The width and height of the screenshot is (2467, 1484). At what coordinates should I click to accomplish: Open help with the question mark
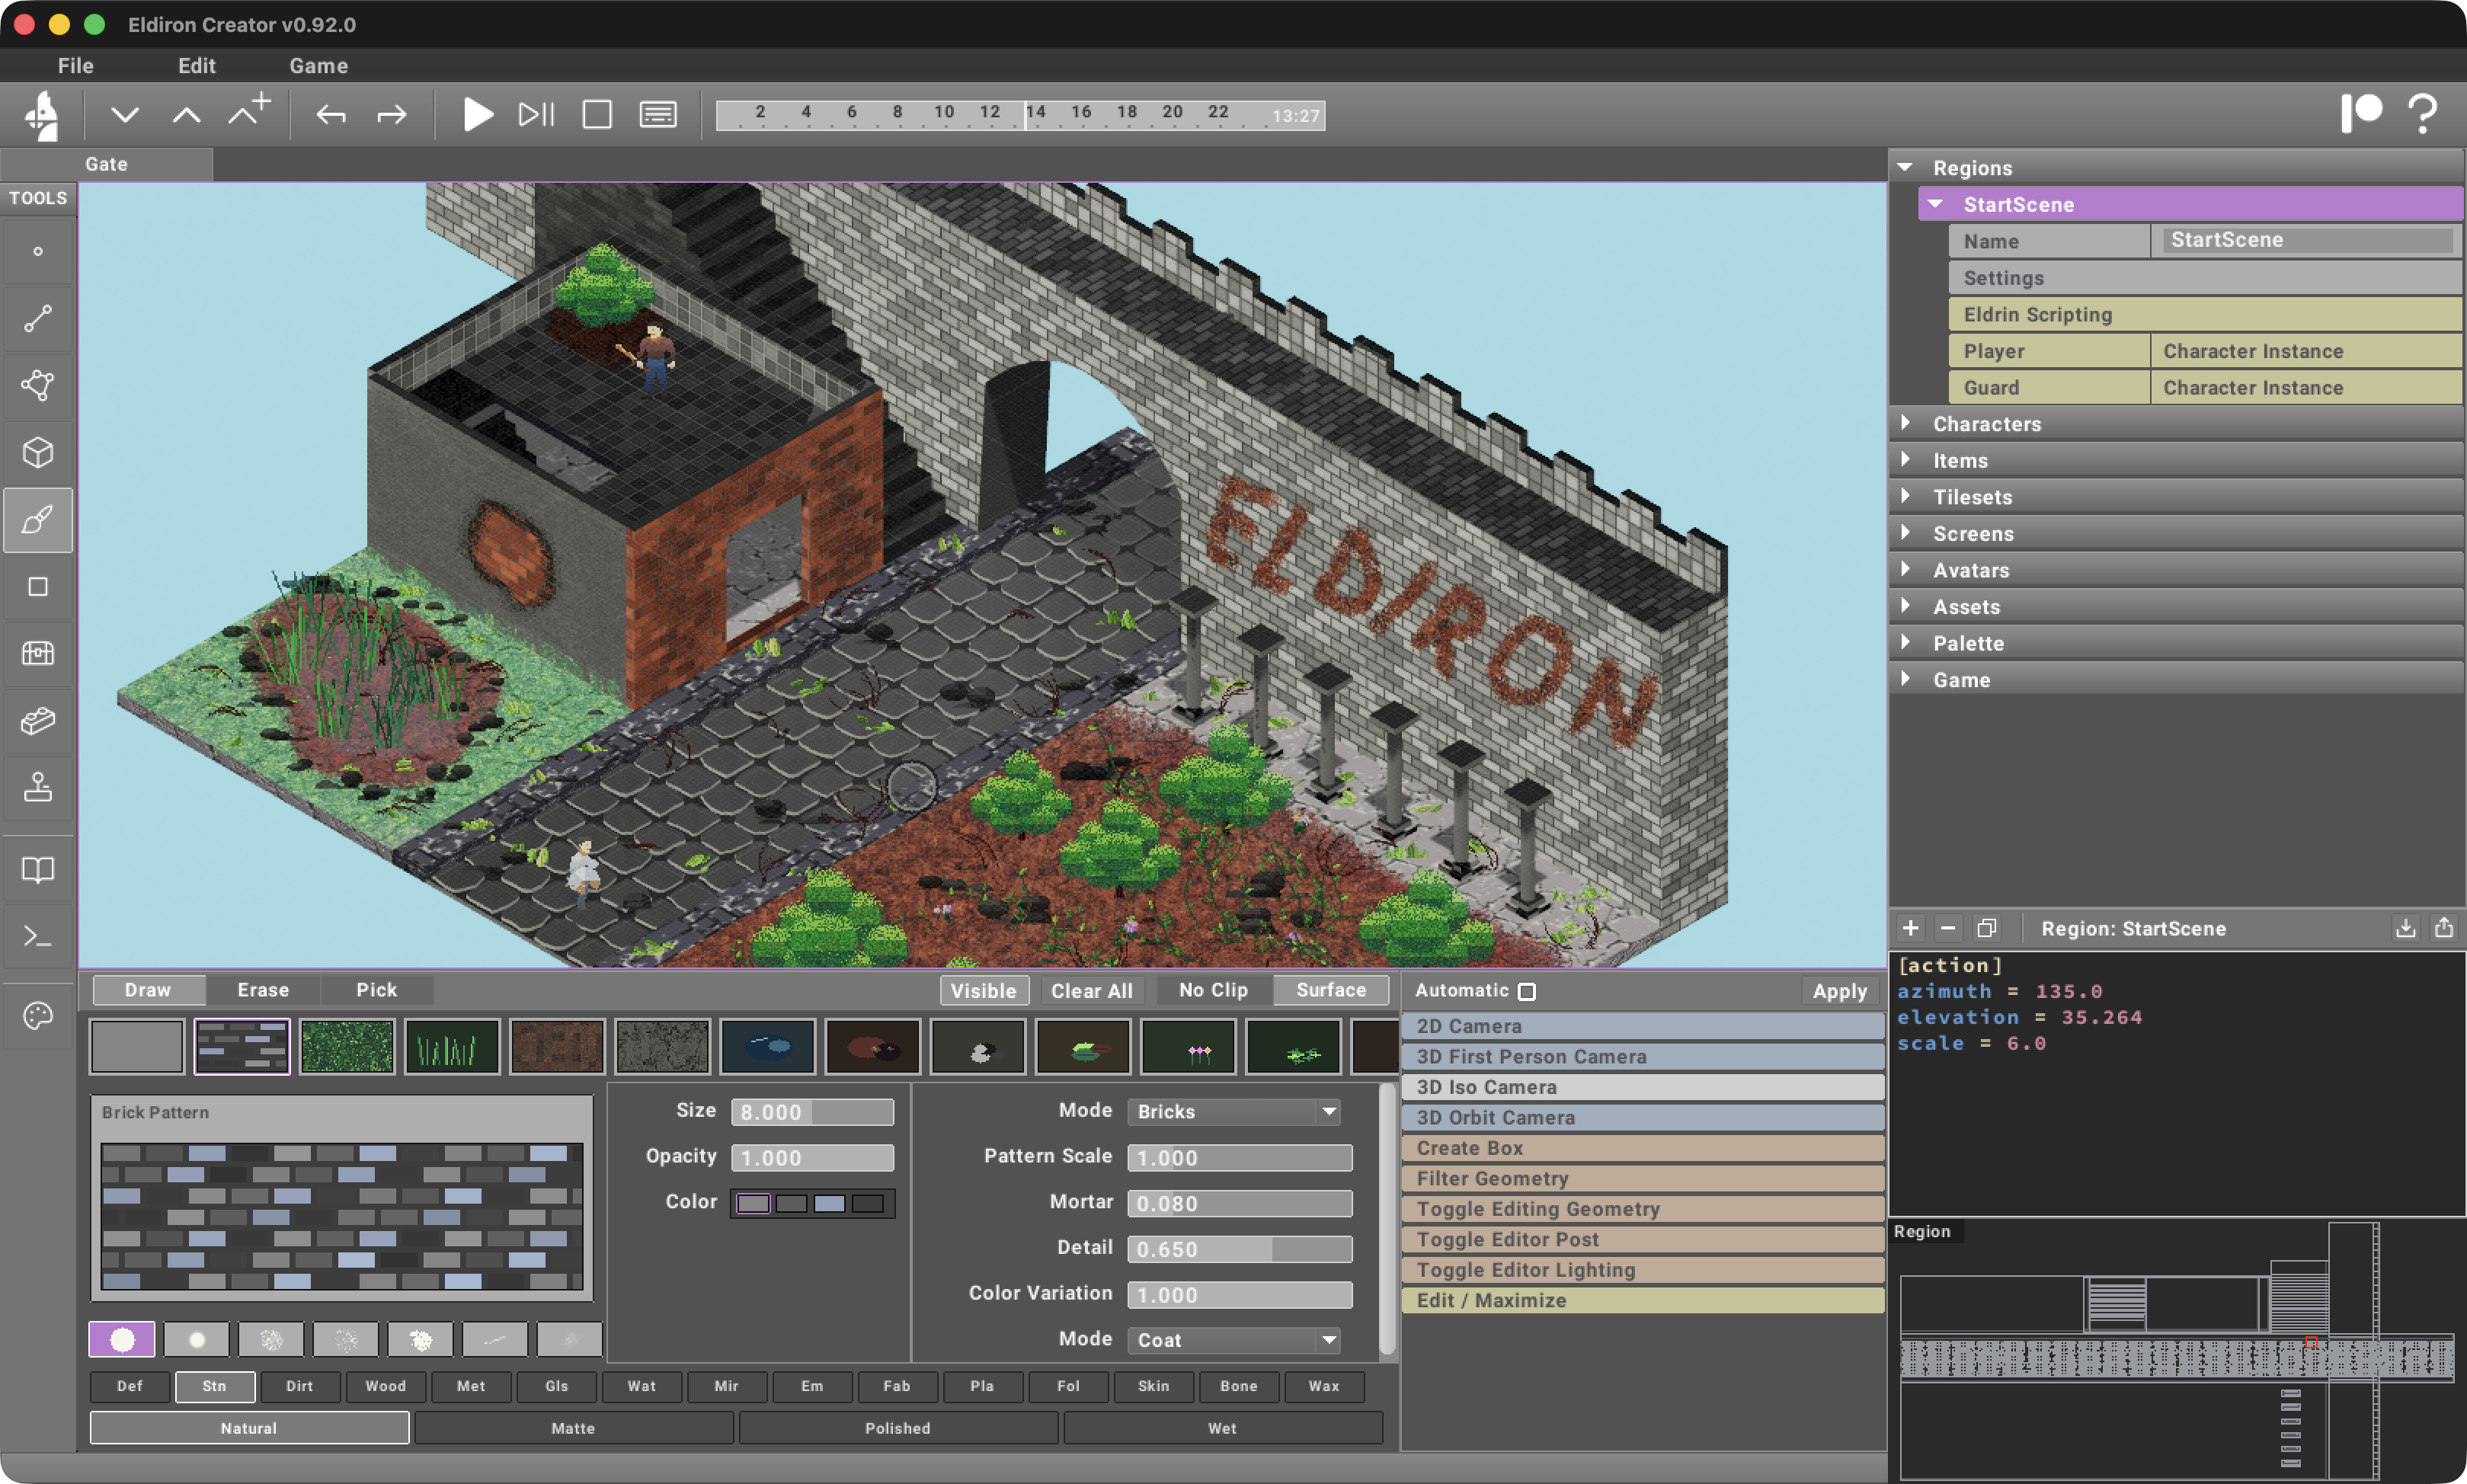(x=2423, y=113)
